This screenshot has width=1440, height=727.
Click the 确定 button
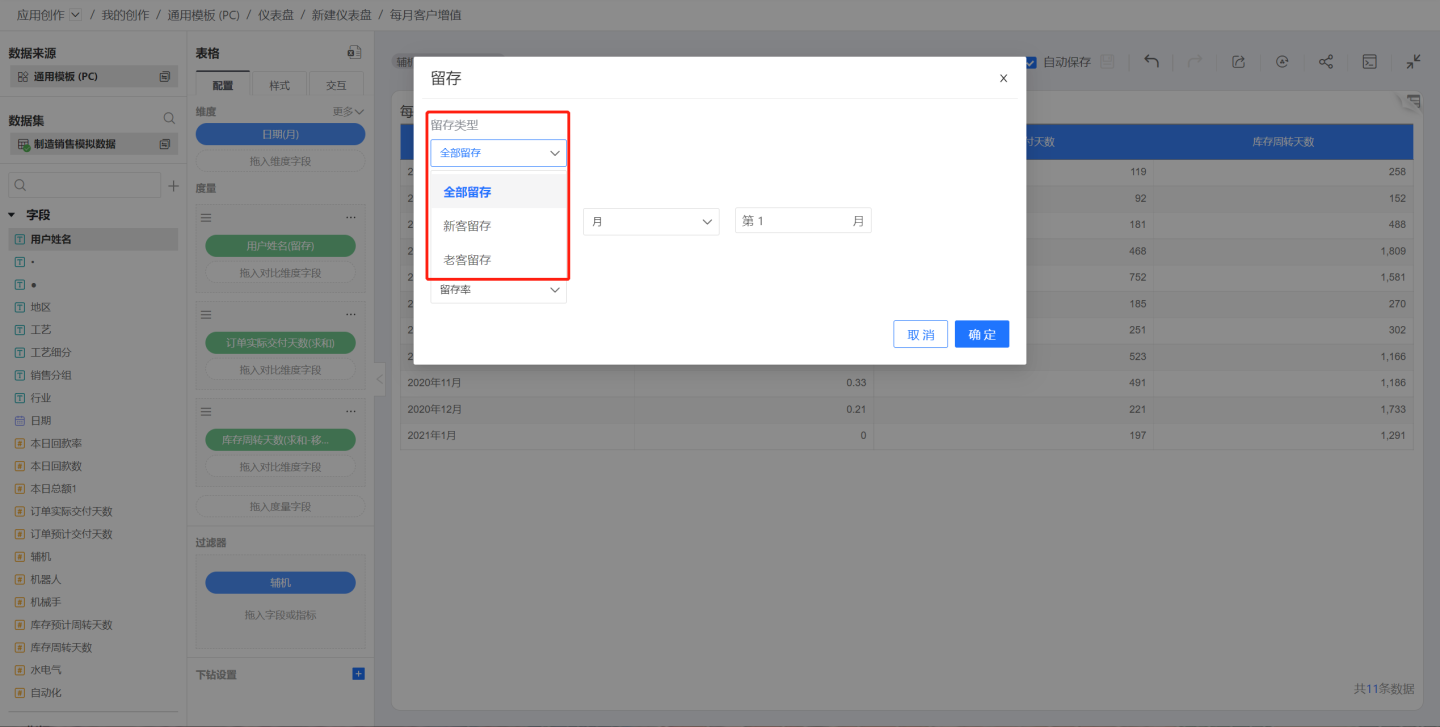(982, 334)
